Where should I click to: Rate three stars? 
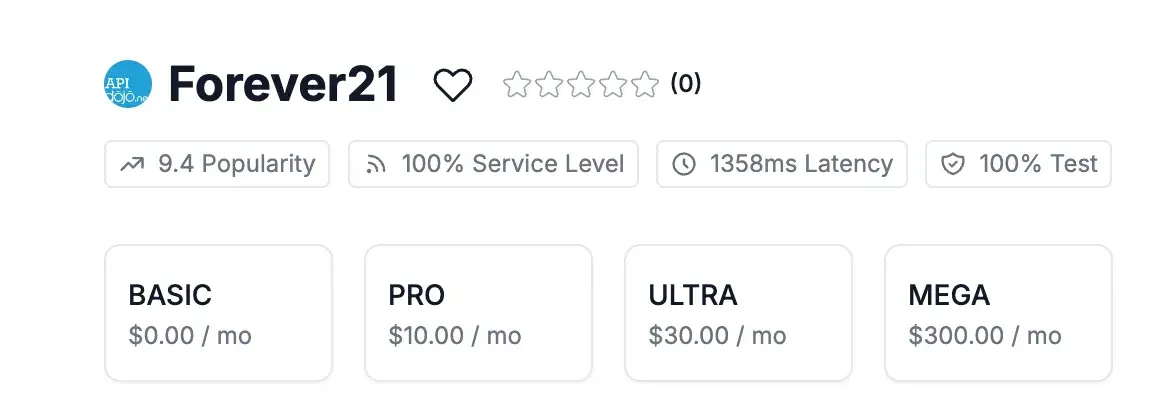tap(581, 84)
